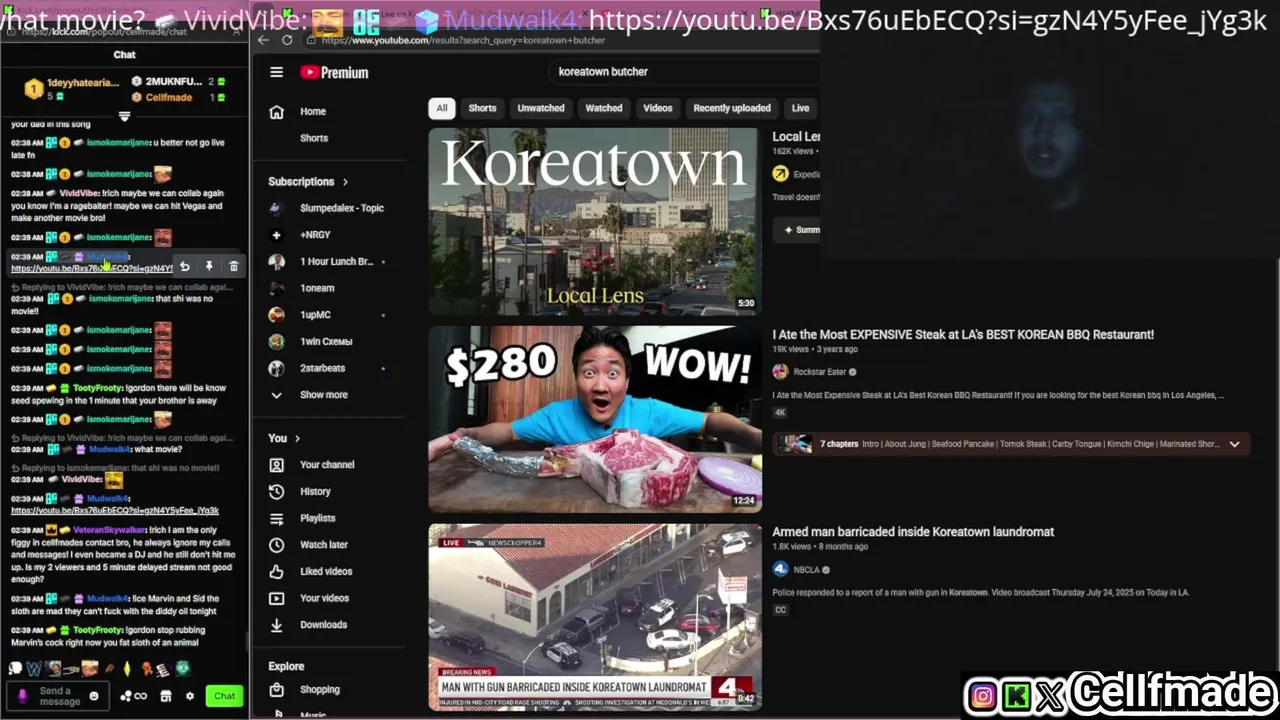This screenshot has width=1280, height=720.
Task: Click the purple microphone icon in chat
Action: [x=22, y=696]
